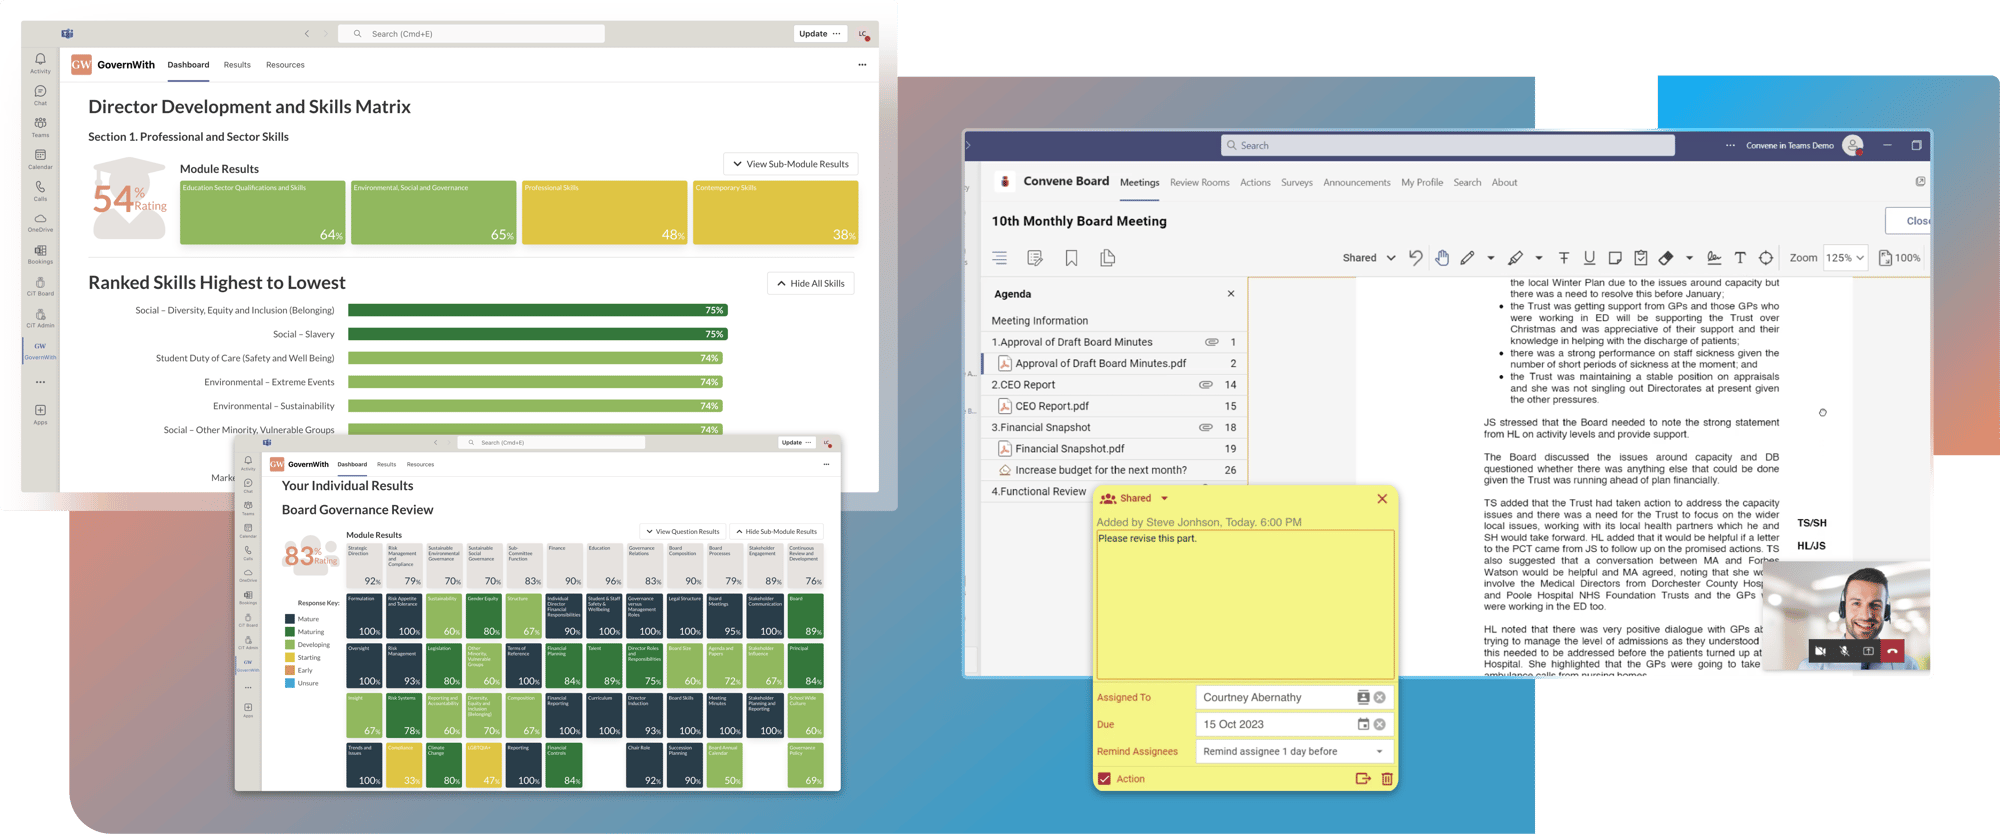Click the documents copy icon in the Convene toolbar

(x=1107, y=258)
